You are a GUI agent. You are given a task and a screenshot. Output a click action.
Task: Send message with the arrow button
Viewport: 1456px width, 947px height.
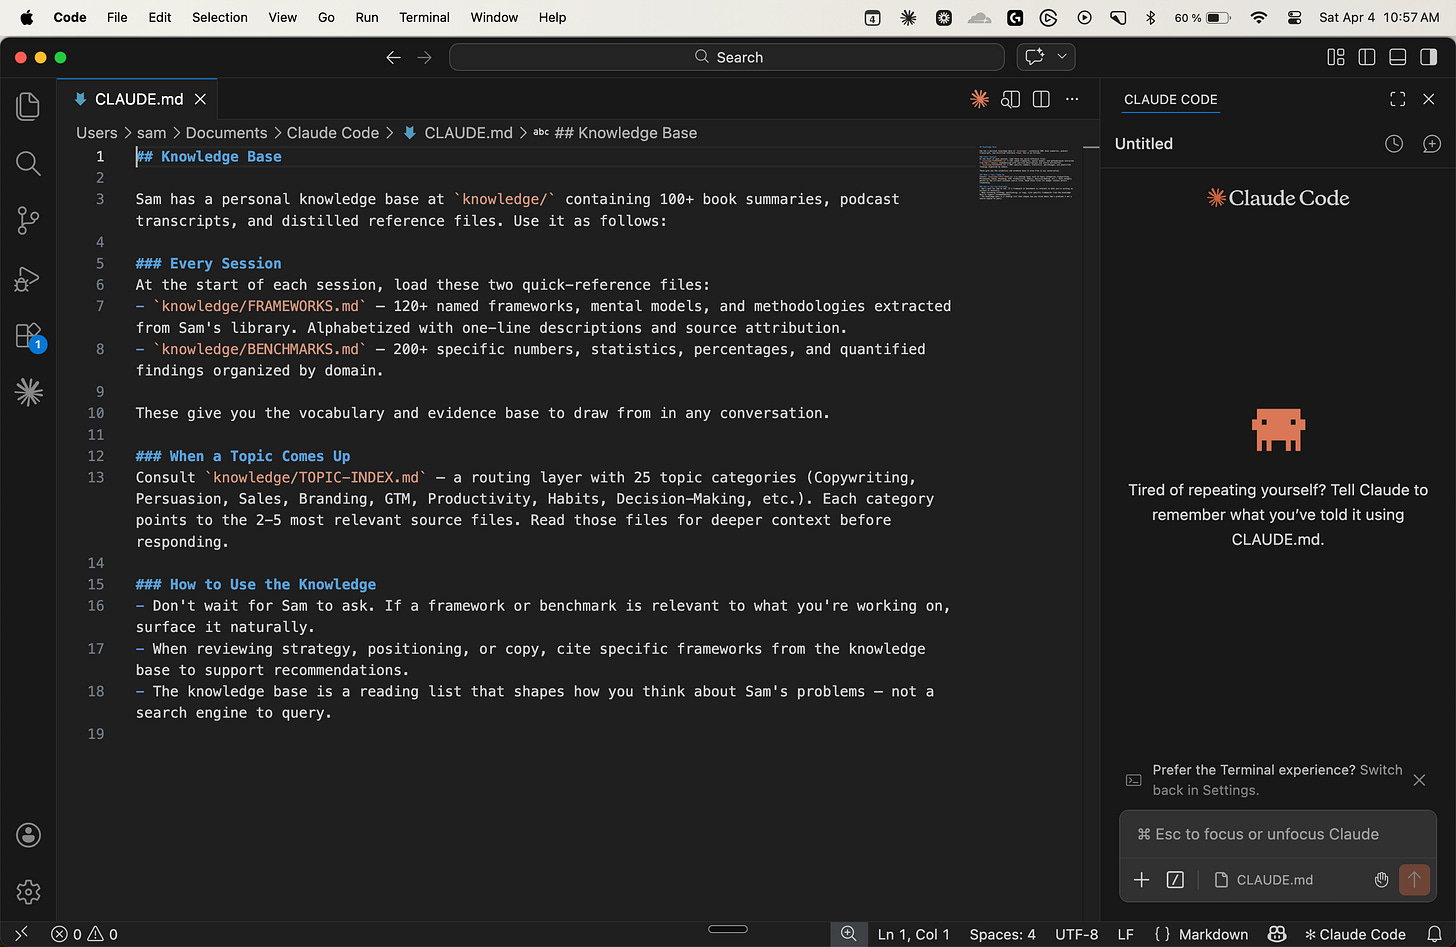click(1414, 880)
